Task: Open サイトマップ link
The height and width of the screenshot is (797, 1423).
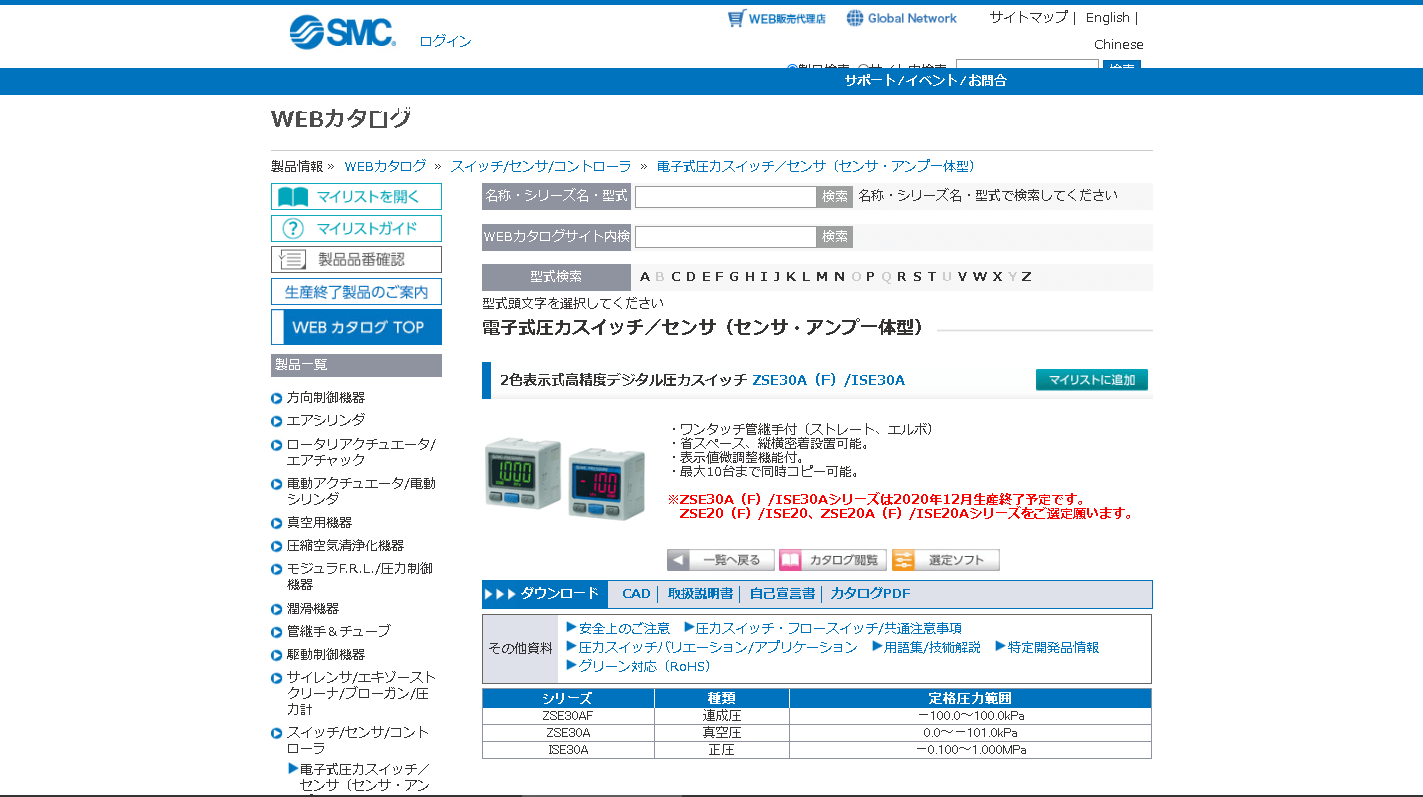Action: (x=1029, y=17)
